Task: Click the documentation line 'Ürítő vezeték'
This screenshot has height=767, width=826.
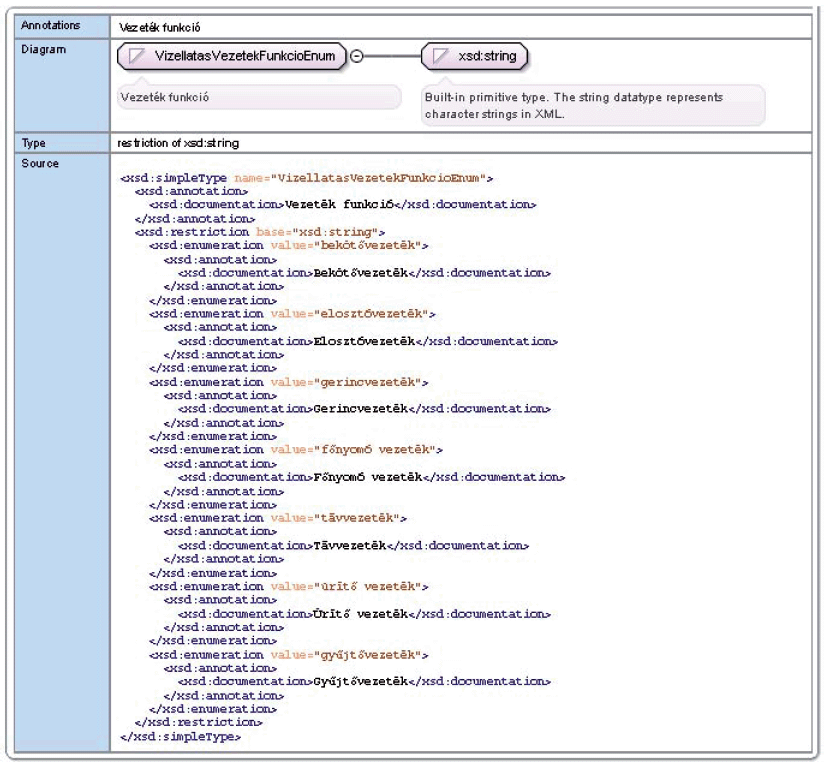Action: [x=365, y=614]
